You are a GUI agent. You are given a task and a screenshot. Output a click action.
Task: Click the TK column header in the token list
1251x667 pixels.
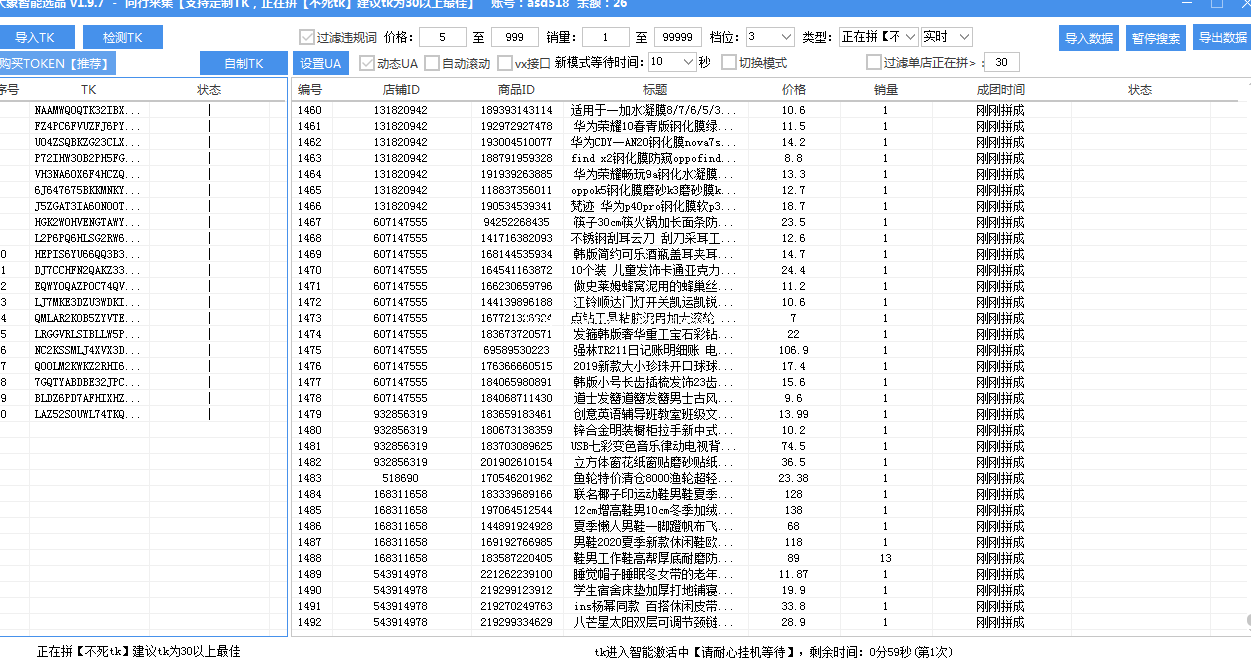coord(89,90)
